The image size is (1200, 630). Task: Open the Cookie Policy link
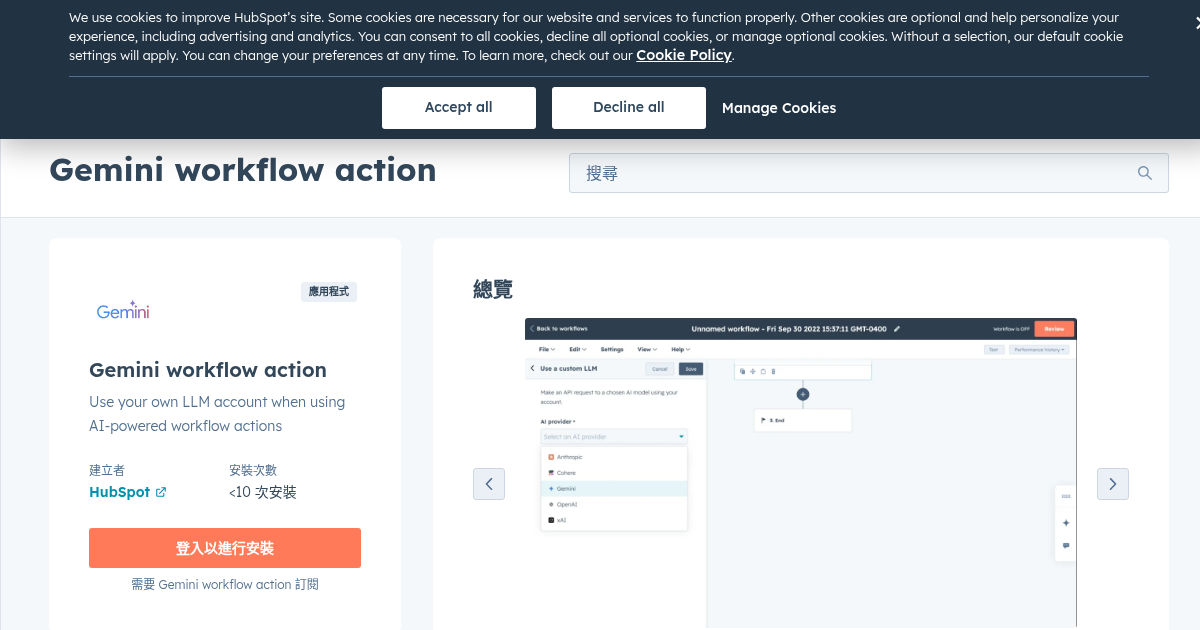click(x=684, y=55)
